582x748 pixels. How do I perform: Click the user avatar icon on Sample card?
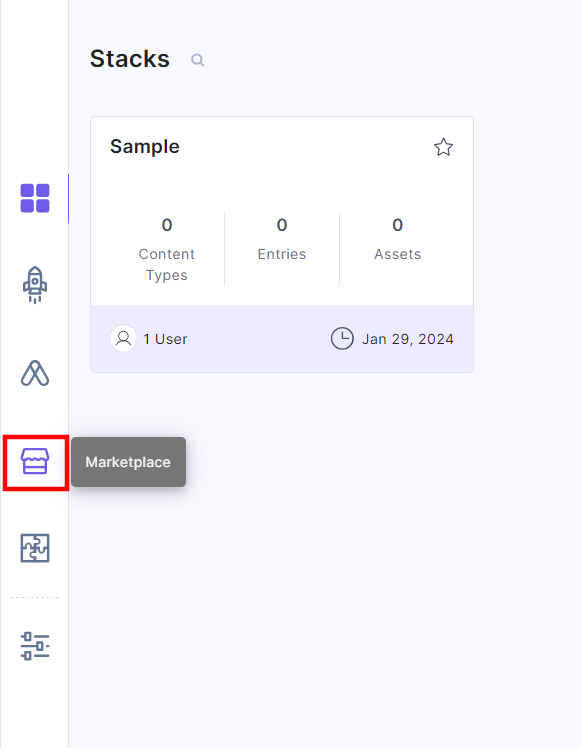124,339
